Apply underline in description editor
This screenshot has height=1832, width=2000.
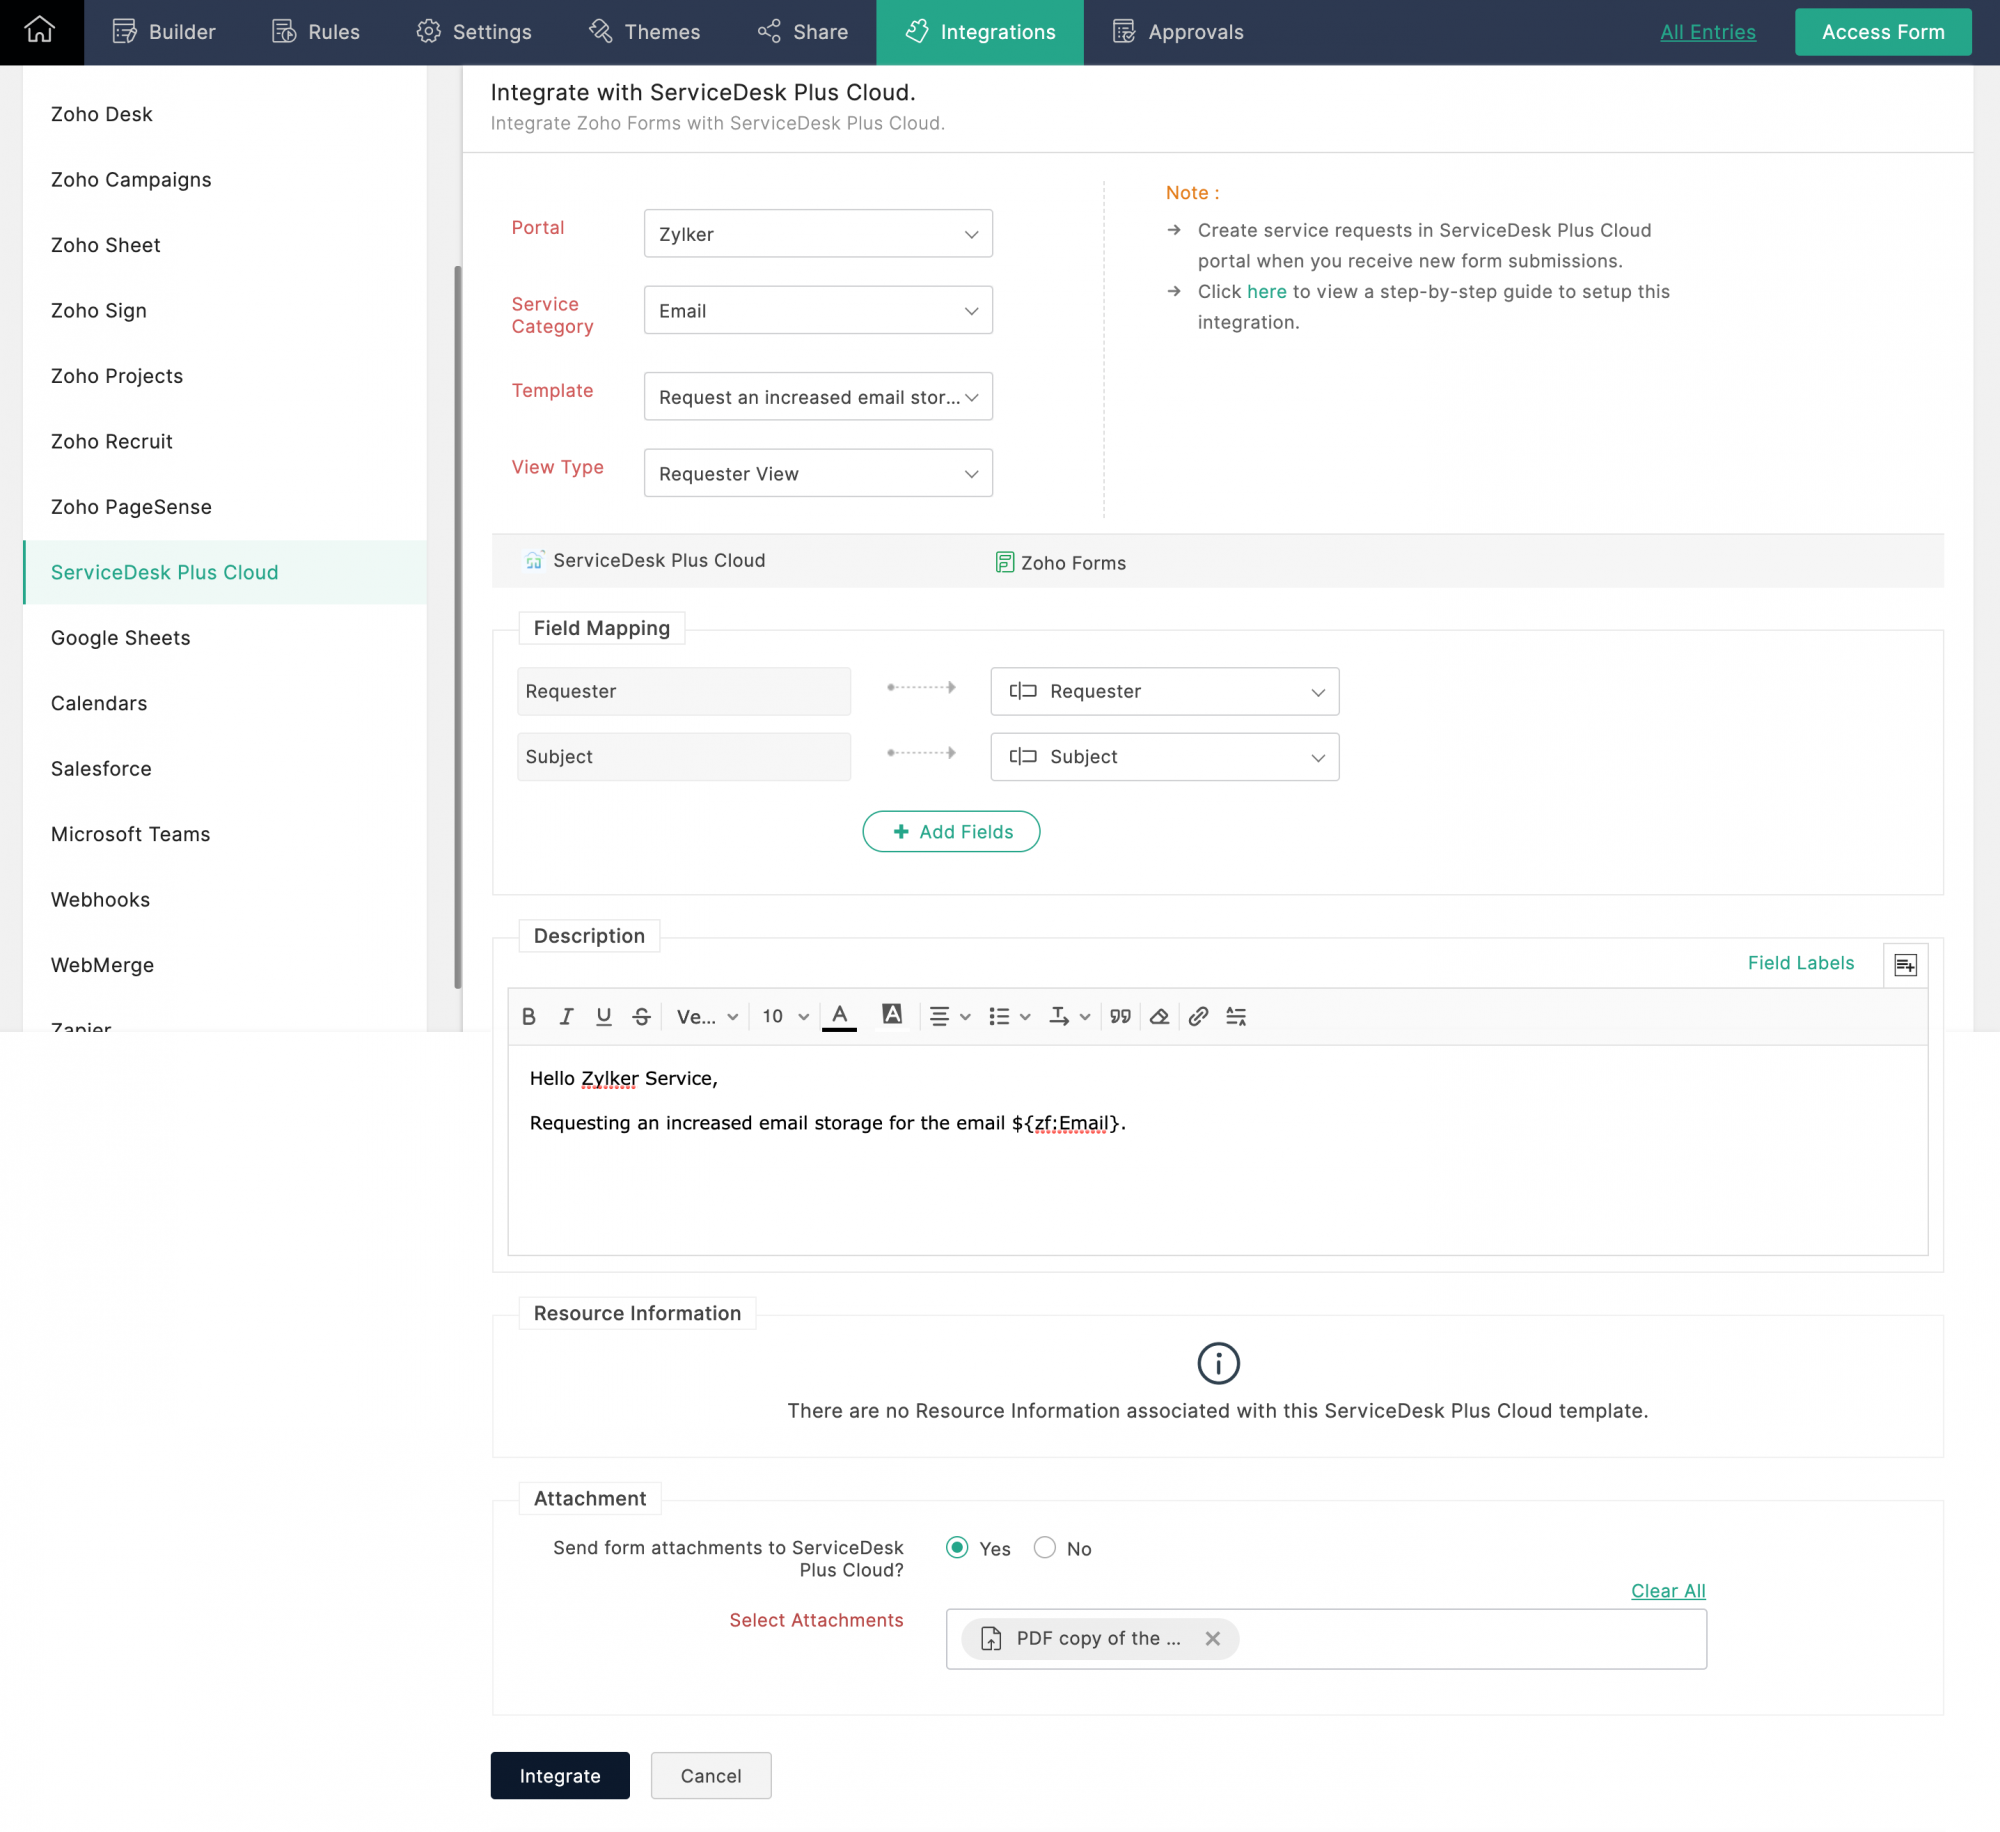coord(604,1016)
